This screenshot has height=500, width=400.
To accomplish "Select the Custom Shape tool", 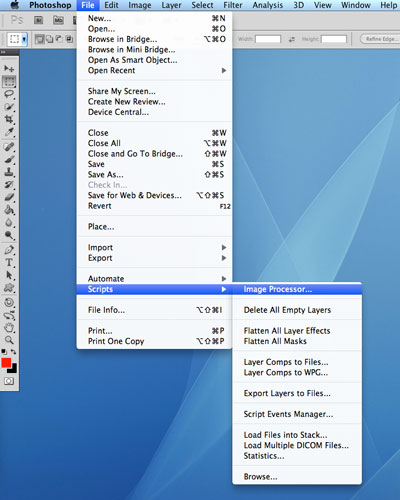I will tap(9, 288).
